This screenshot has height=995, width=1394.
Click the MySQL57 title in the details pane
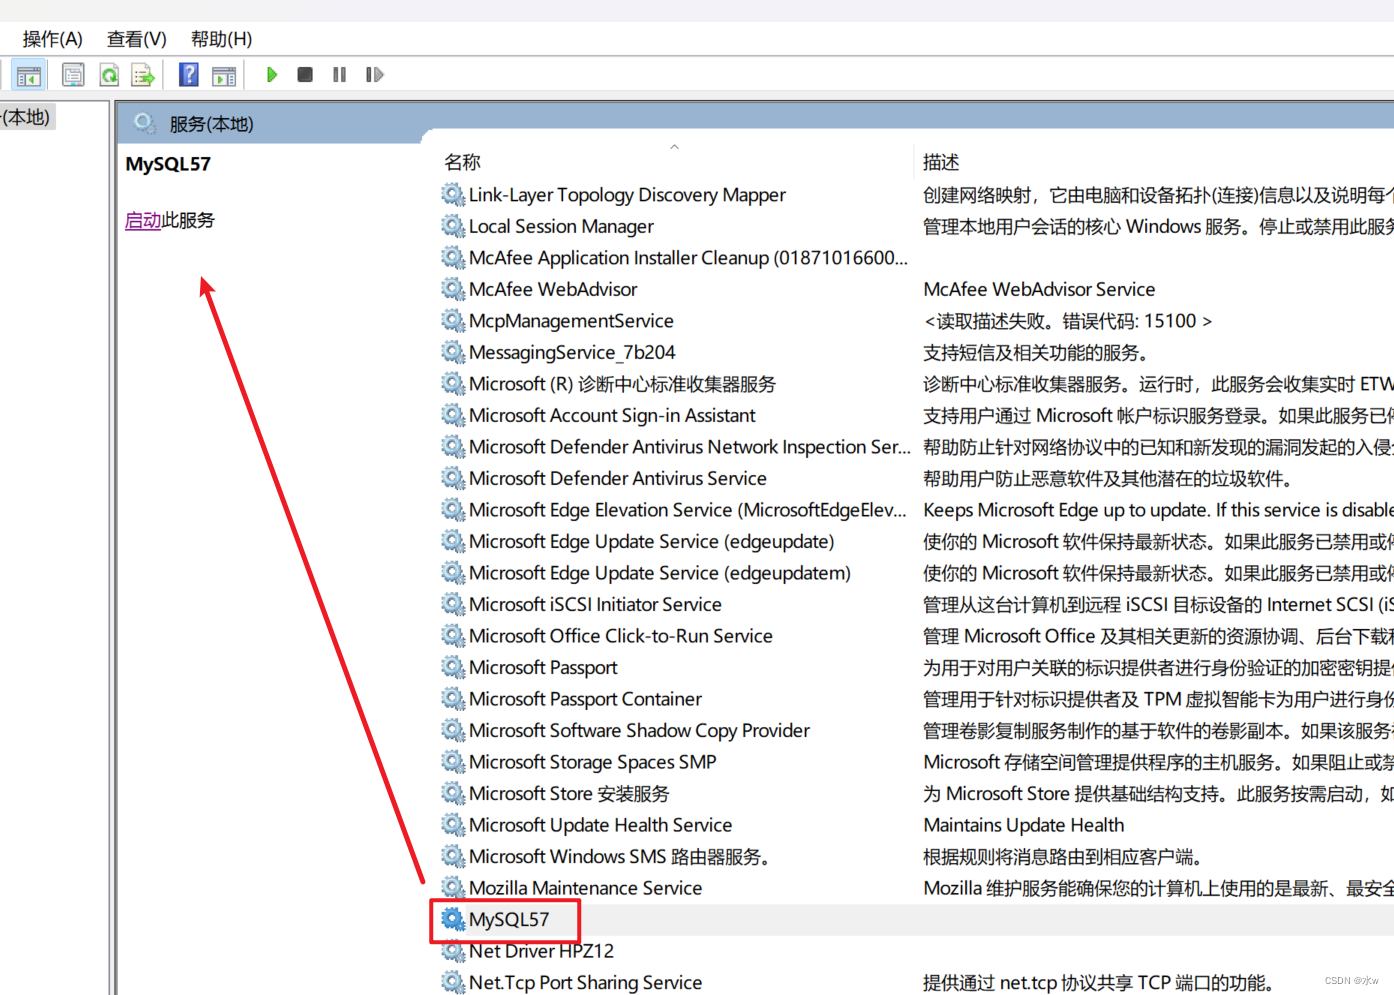coord(168,164)
